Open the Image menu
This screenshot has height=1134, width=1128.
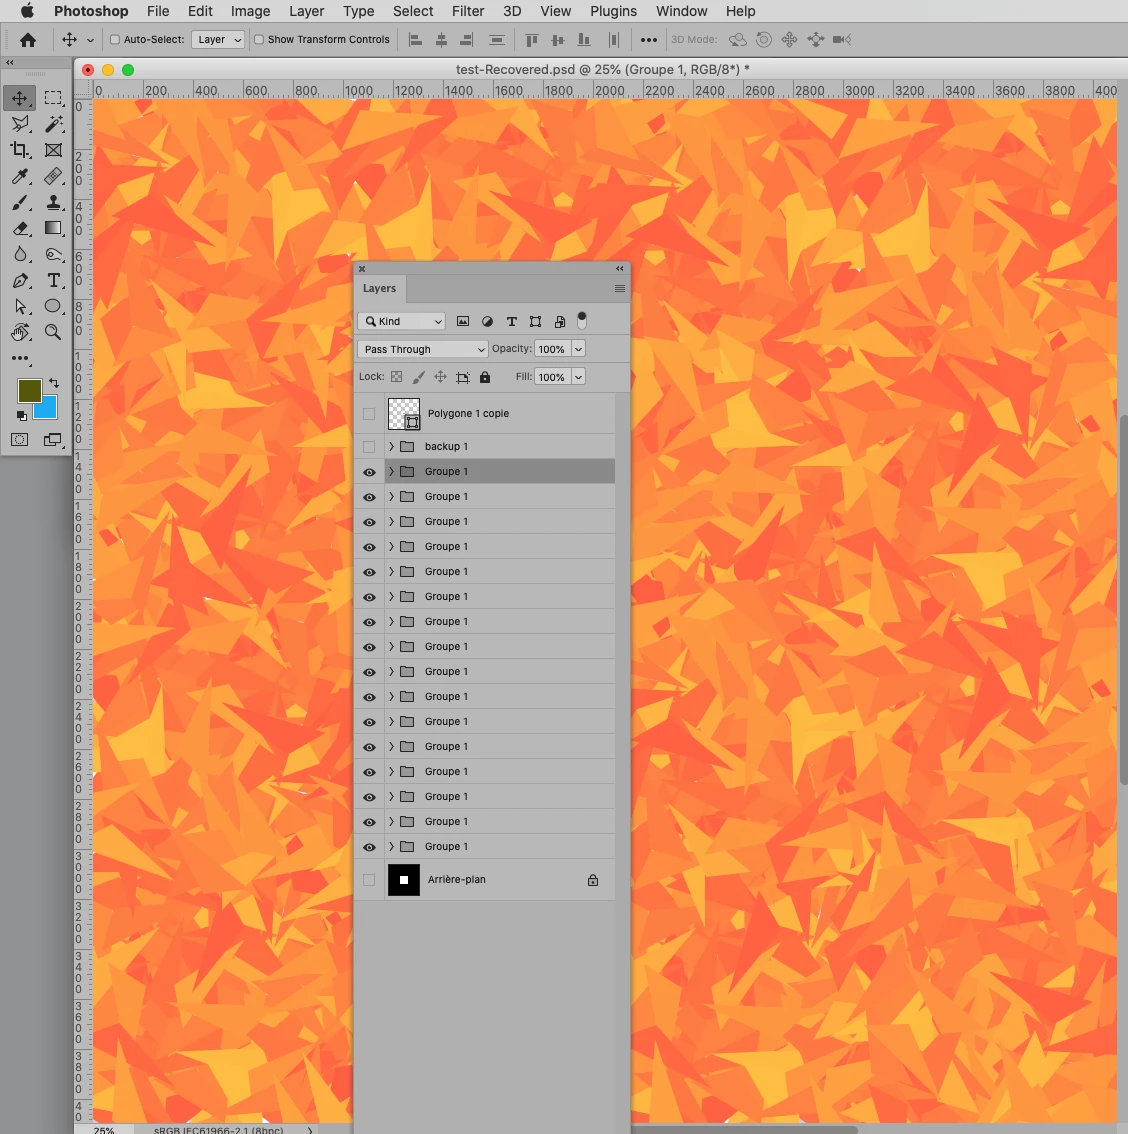(250, 11)
